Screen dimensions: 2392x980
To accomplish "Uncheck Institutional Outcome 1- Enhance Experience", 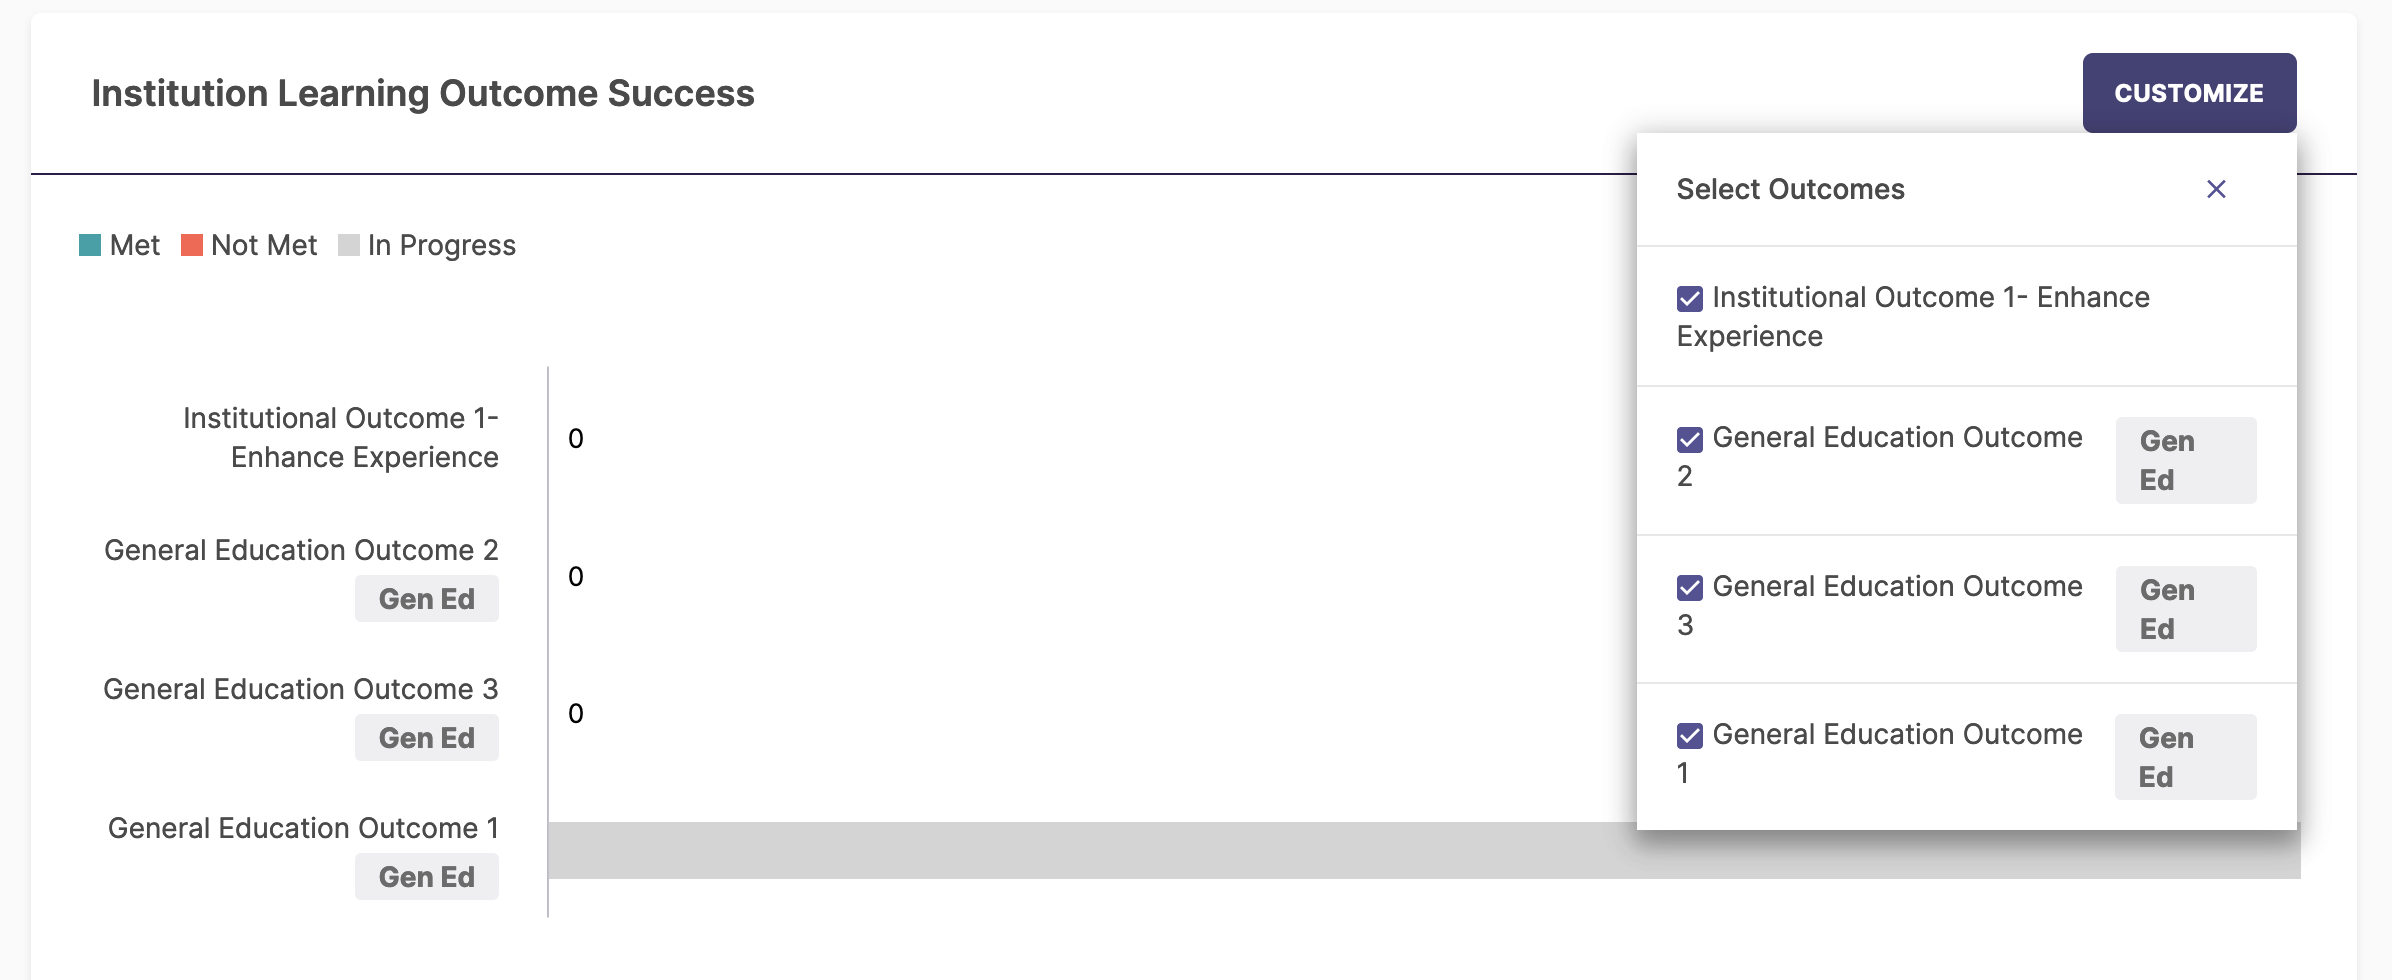I will pos(1690,299).
